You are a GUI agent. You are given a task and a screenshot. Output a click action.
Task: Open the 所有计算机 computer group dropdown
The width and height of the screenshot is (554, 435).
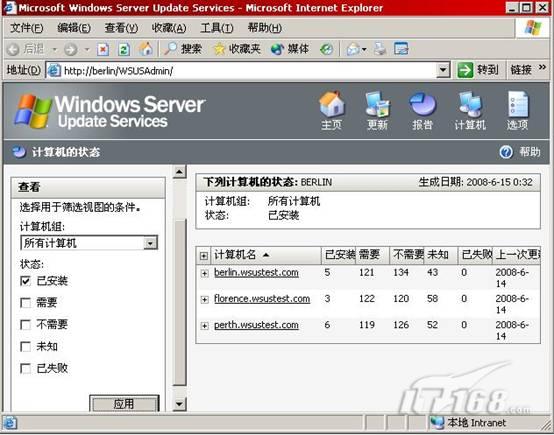tap(89, 243)
